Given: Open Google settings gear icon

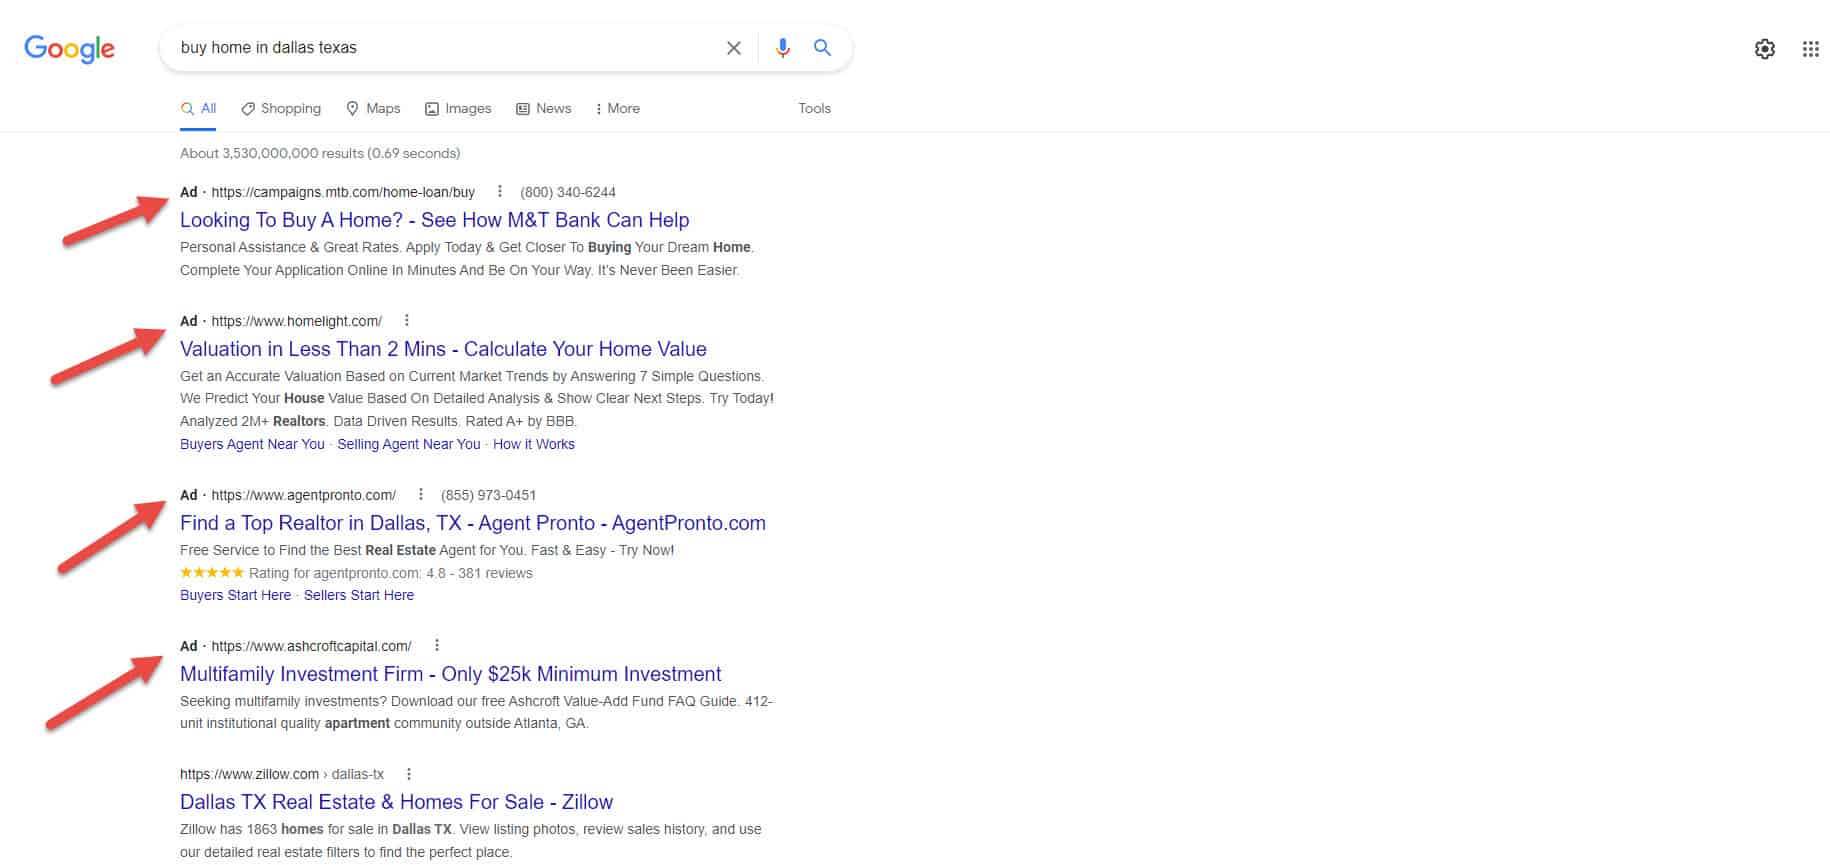Looking at the screenshot, I should point(1765,49).
